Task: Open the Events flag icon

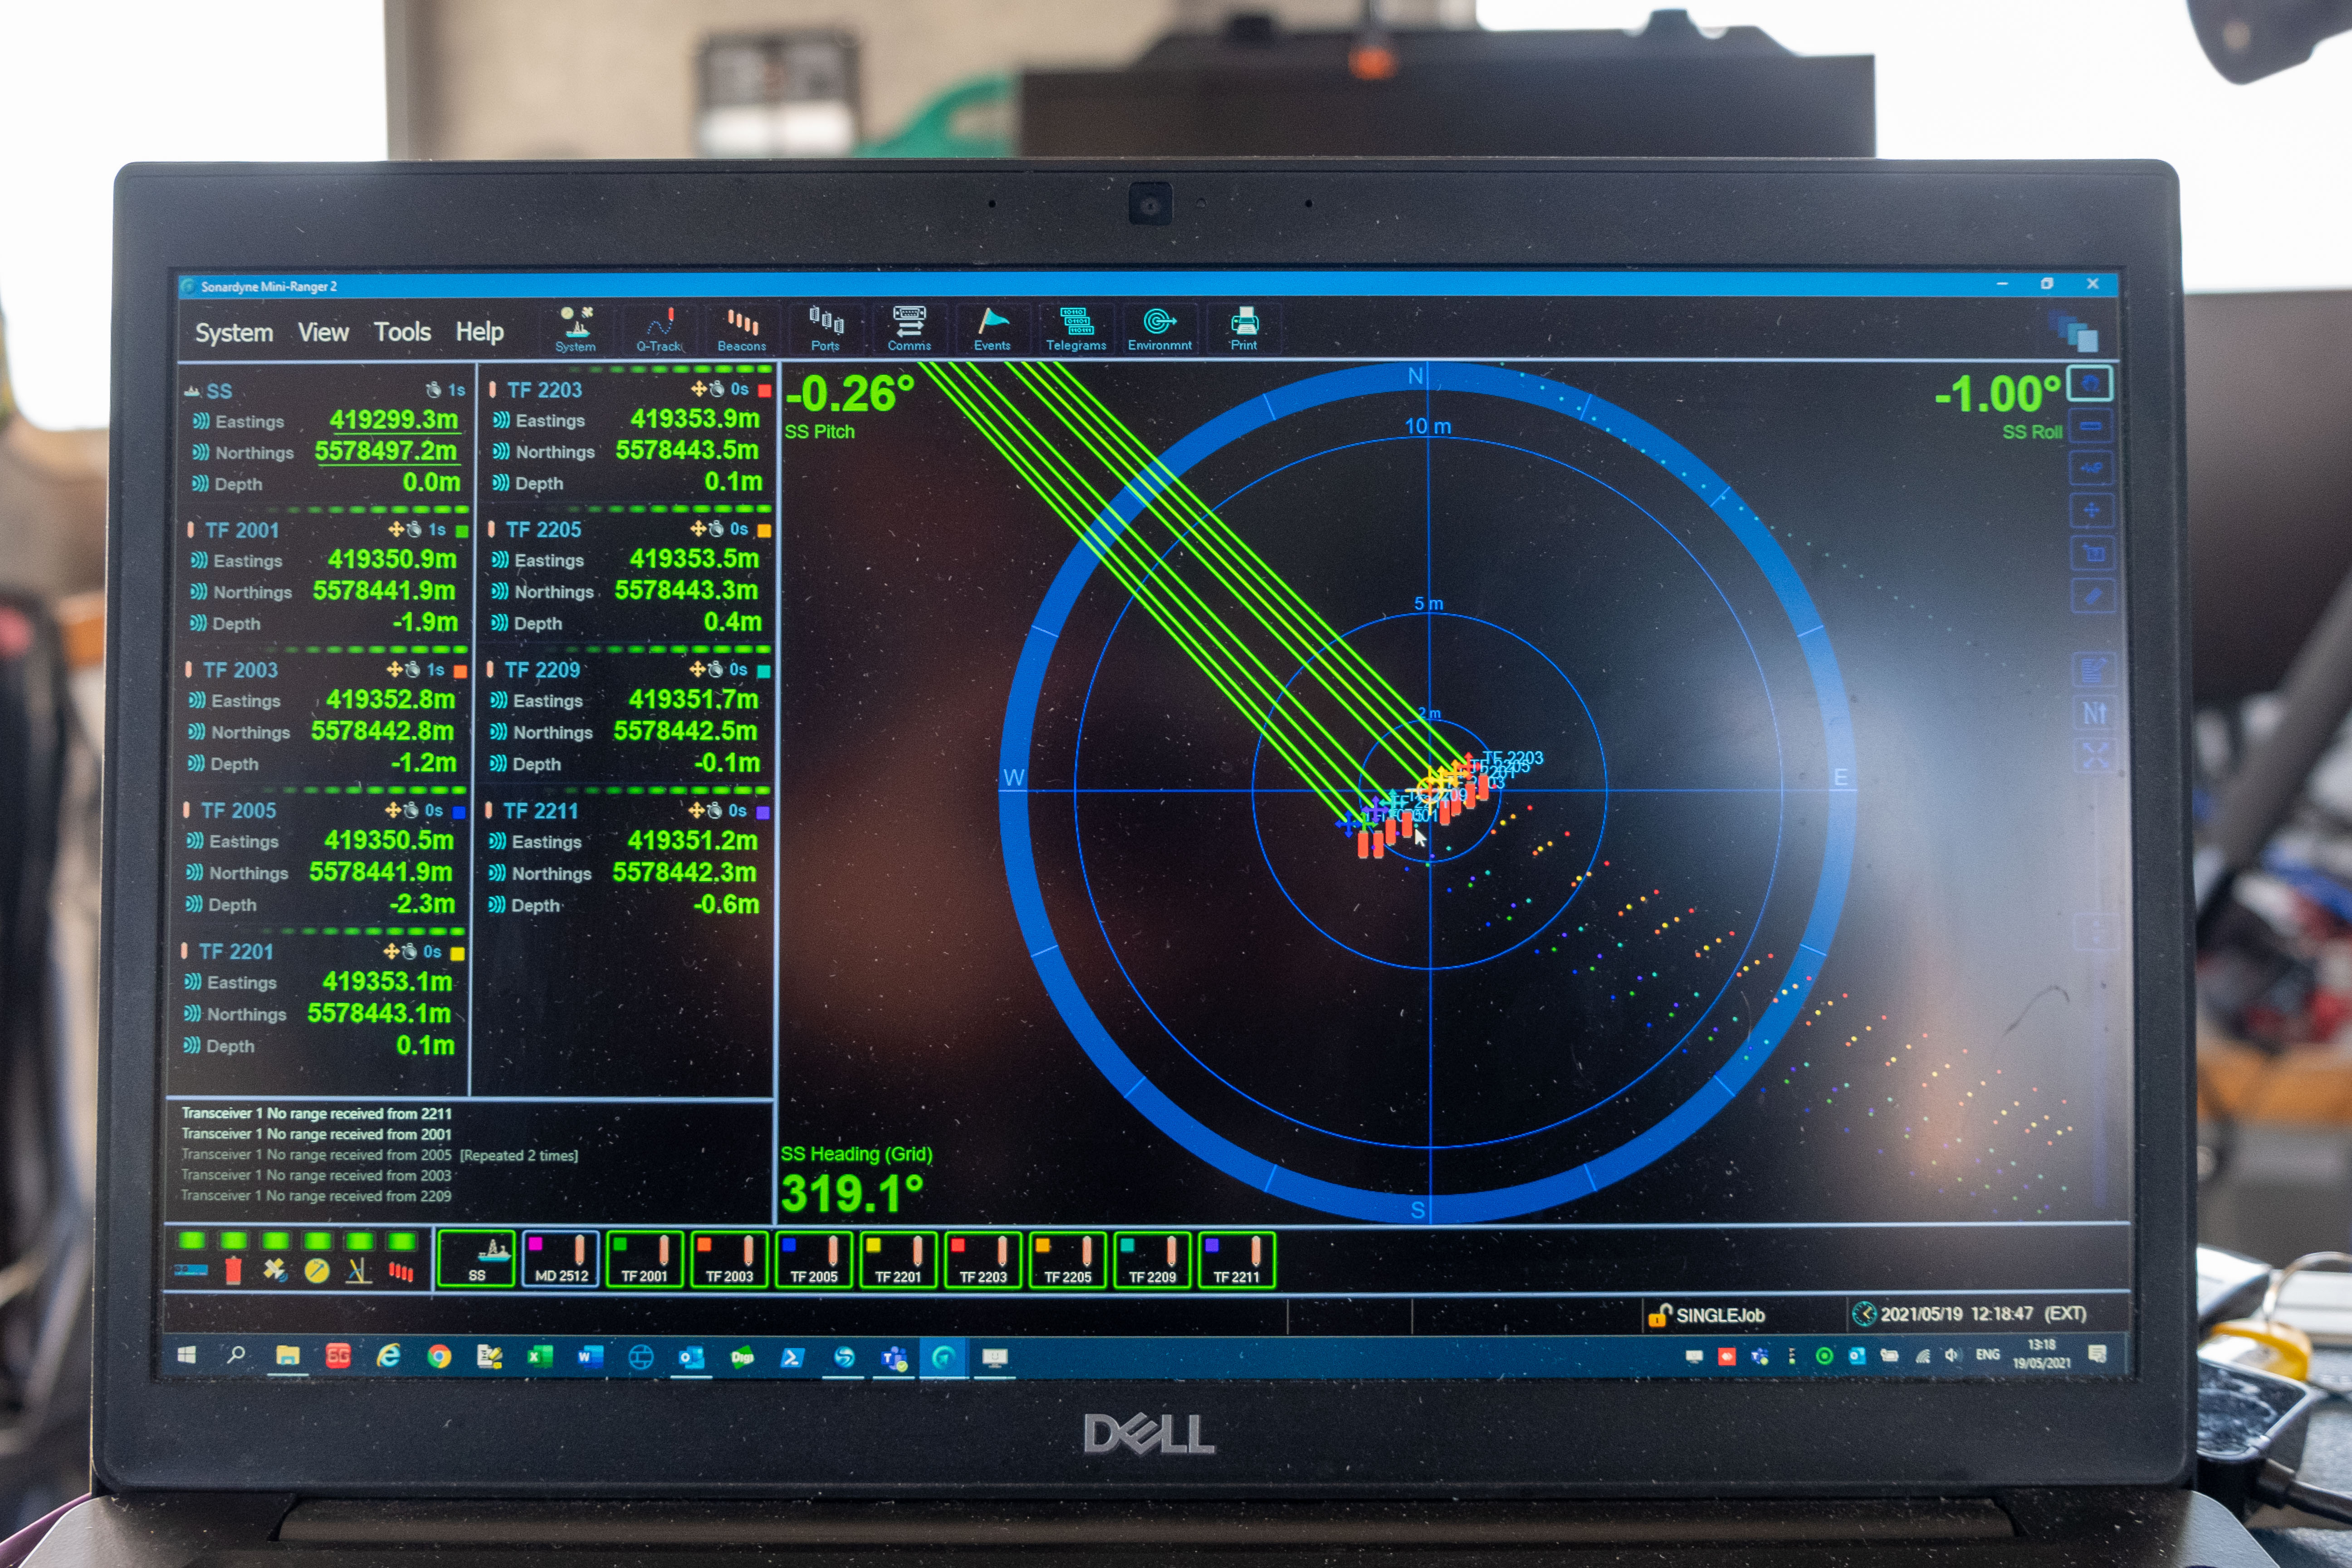Action: point(992,329)
